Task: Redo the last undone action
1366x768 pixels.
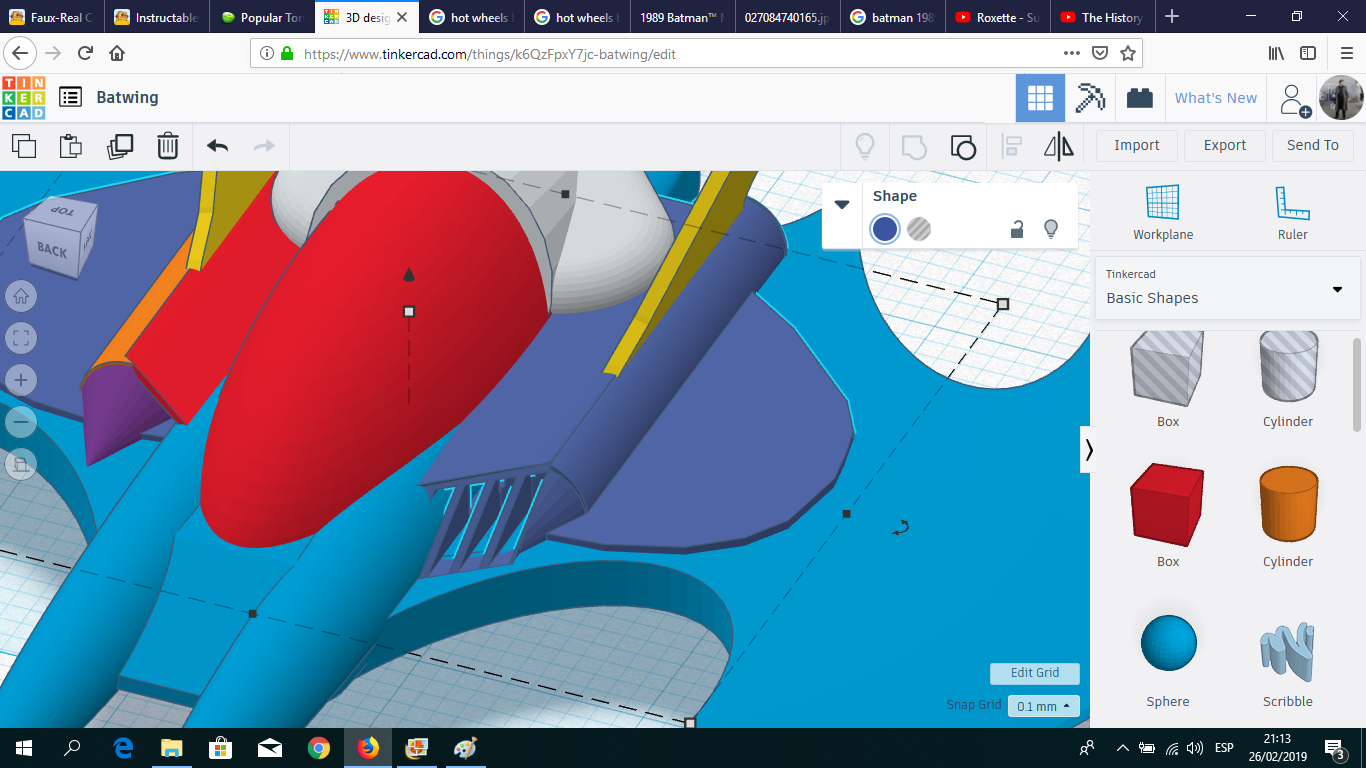Action: point(264,146)
